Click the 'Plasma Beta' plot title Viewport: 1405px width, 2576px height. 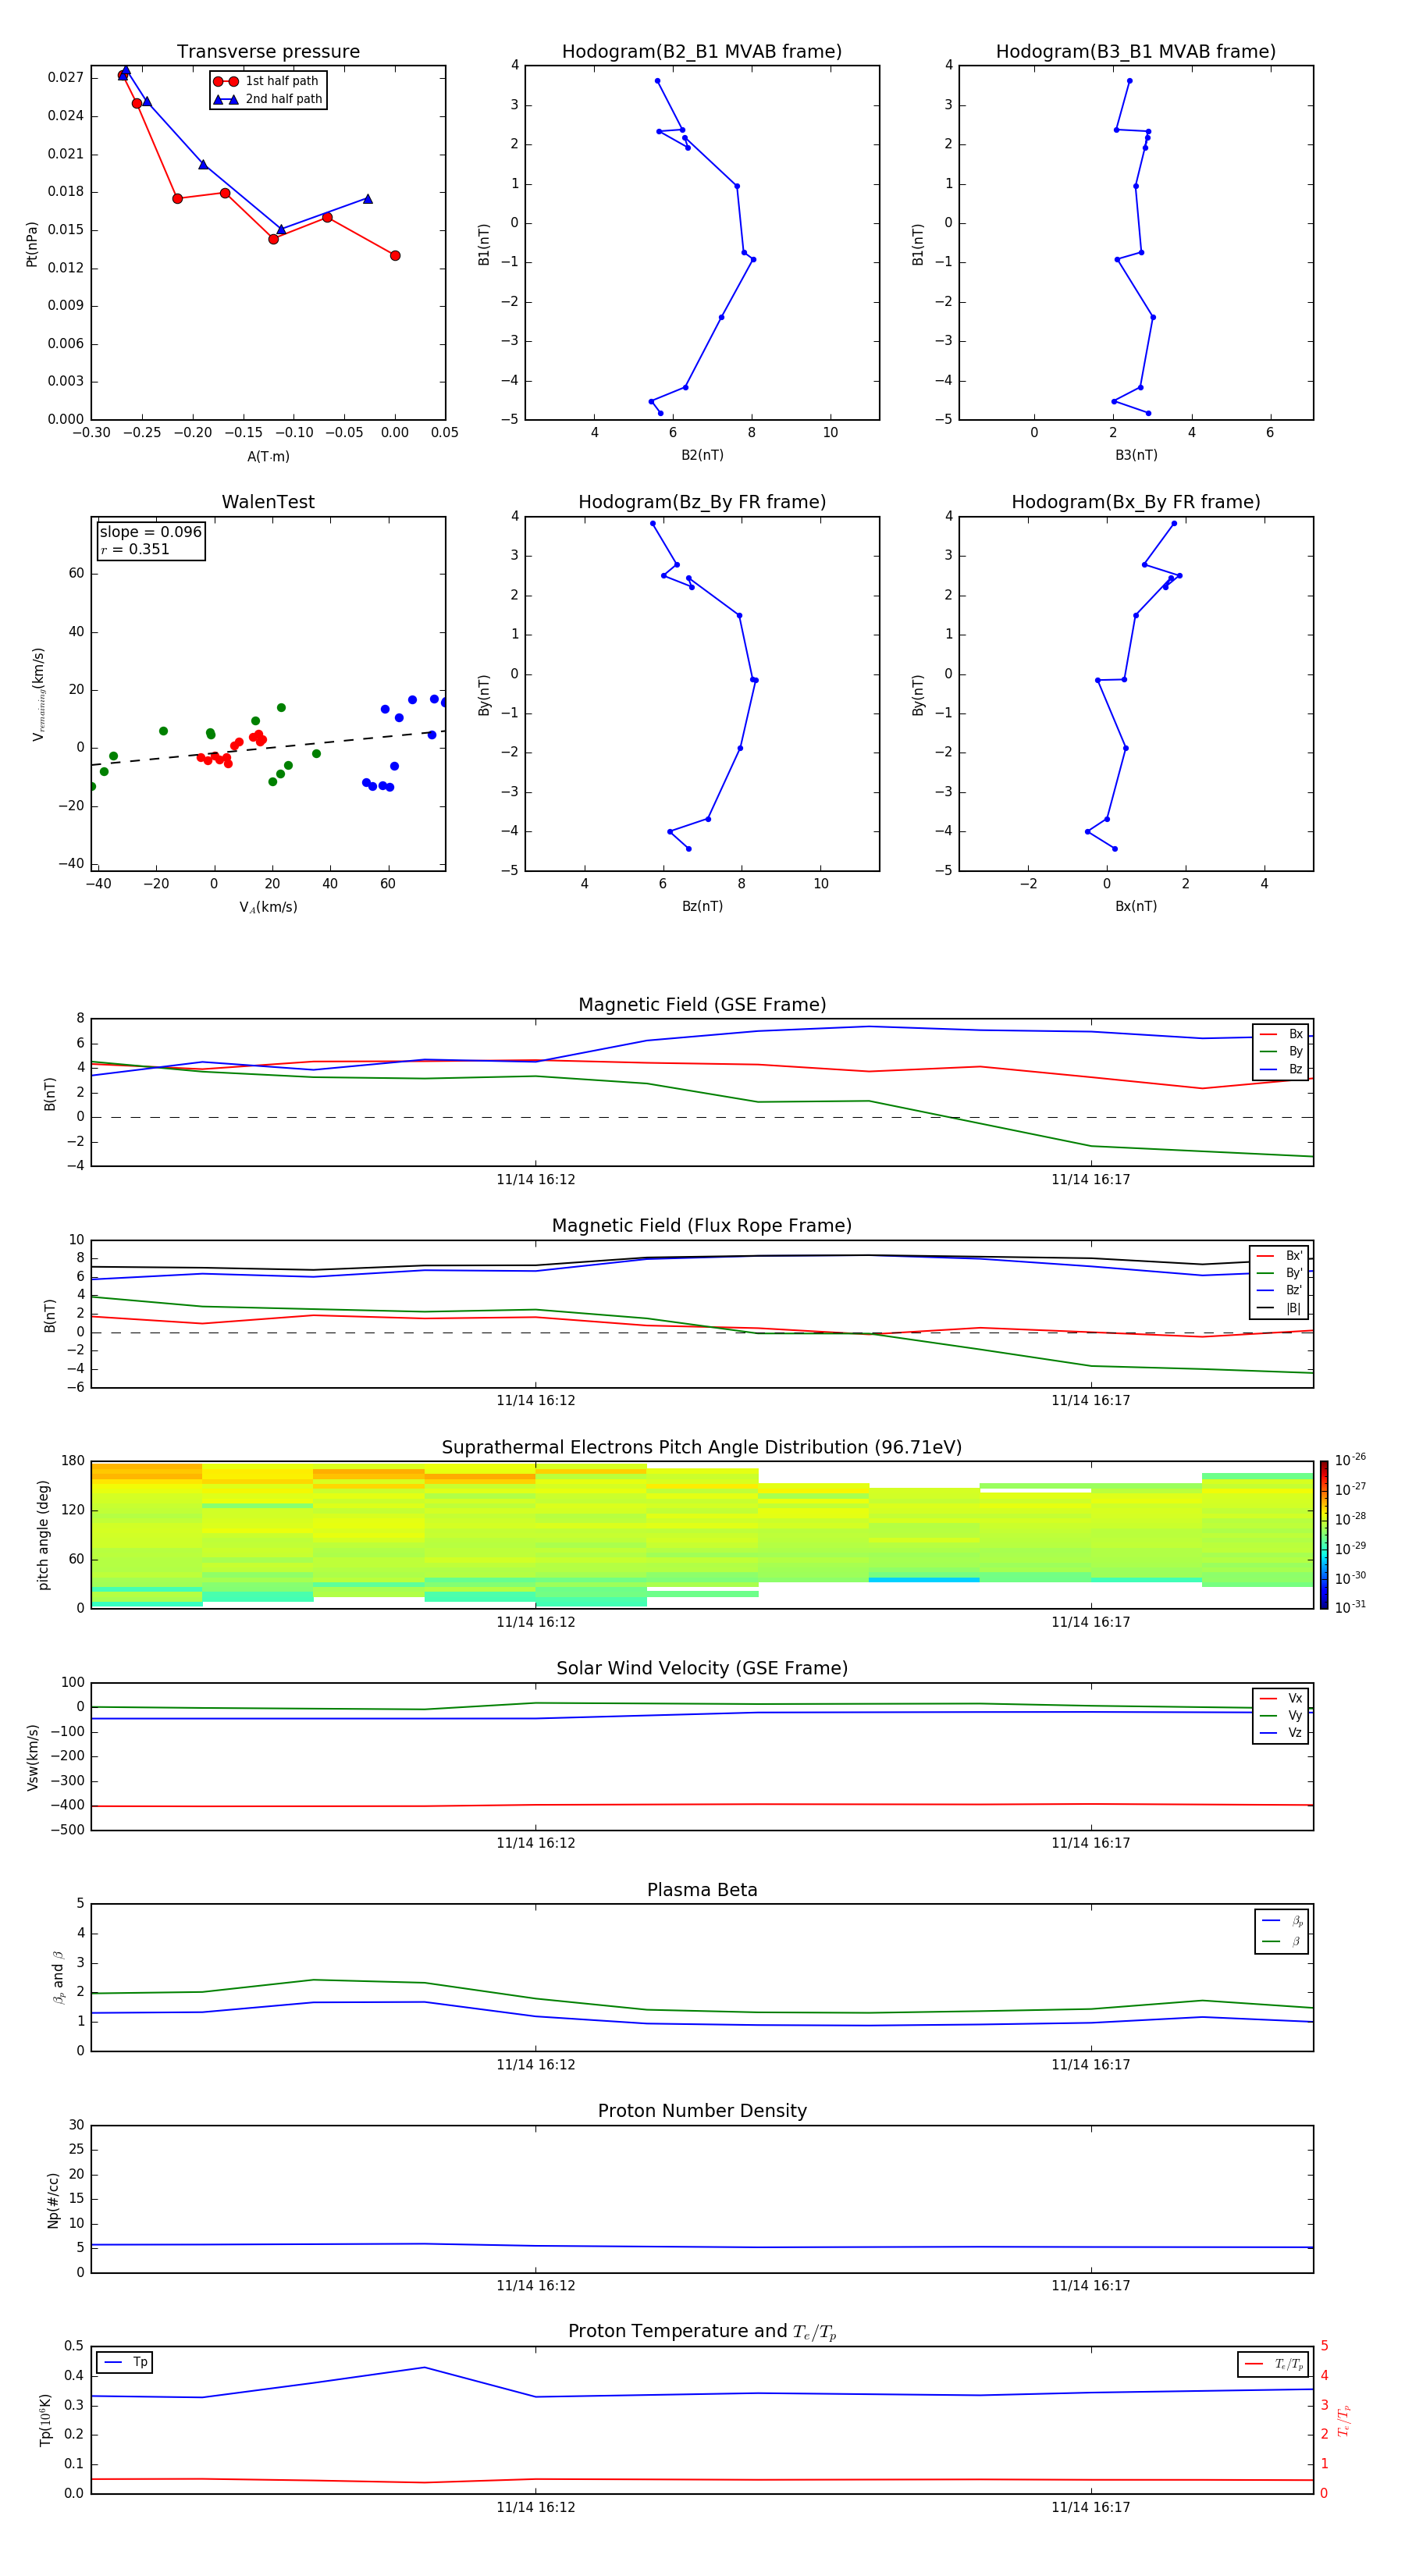coord(702,1890)
